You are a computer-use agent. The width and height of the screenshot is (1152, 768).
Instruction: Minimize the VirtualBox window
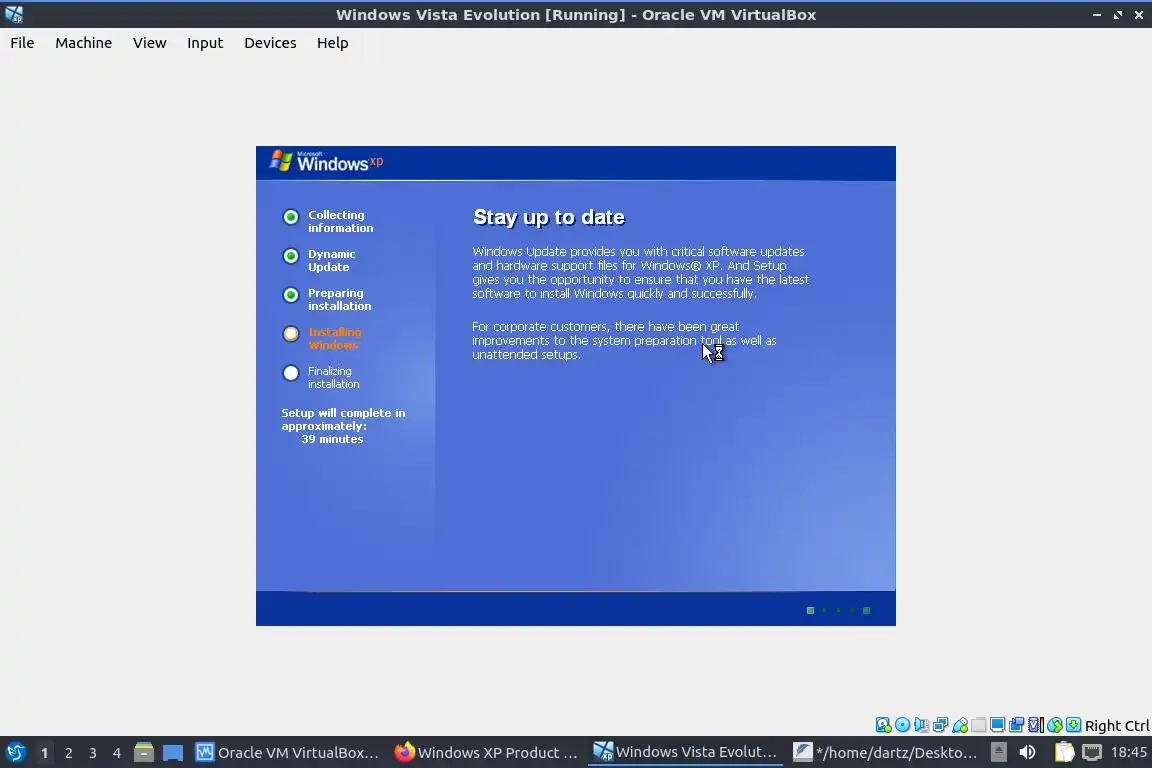click(x=1096, y=15)
